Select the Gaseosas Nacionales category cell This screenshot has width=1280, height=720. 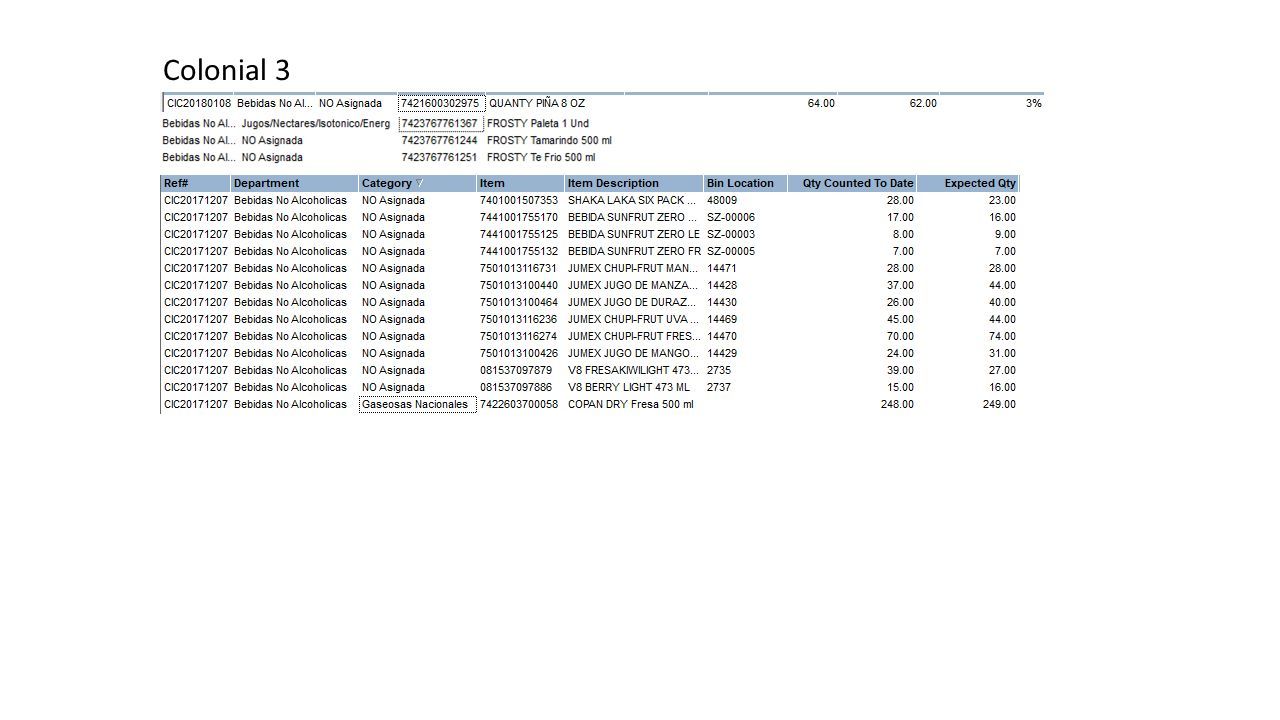[x=418, y=404]
